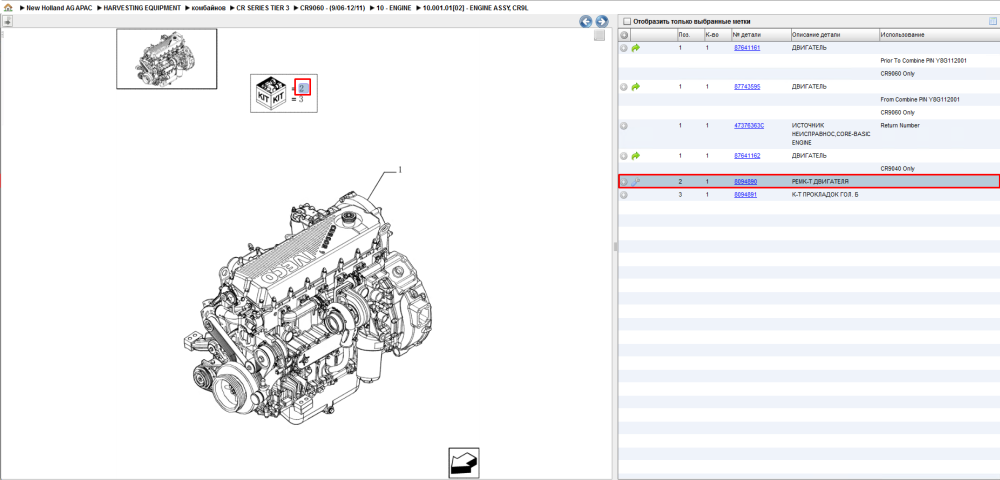
Task: Click green arrow icon for part 87641161
Action: 635,48
